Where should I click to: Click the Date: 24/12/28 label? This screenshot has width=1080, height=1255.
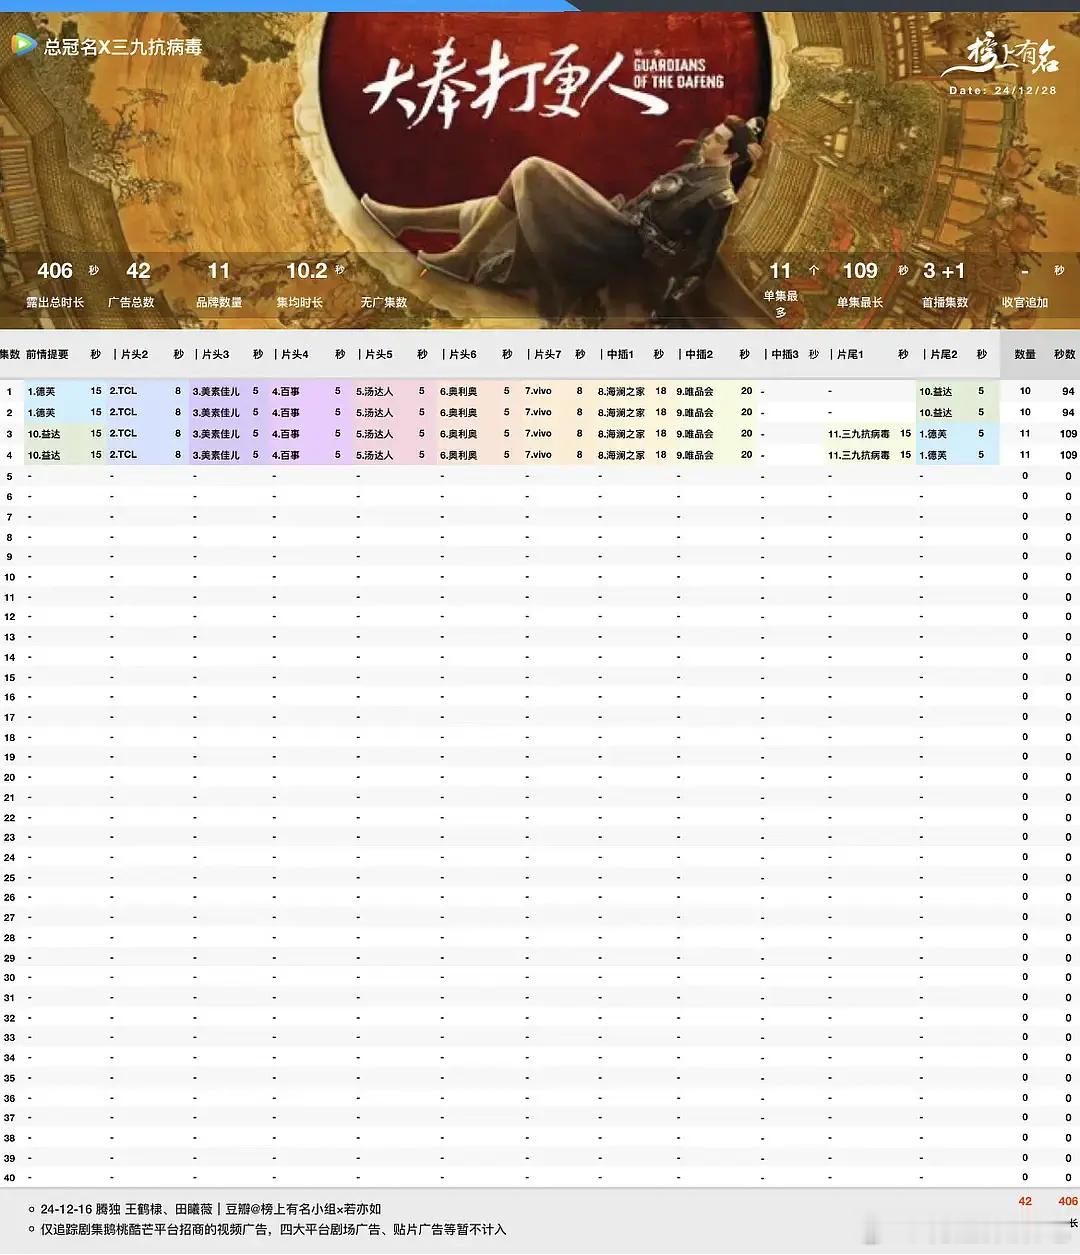coord(1003,90)
